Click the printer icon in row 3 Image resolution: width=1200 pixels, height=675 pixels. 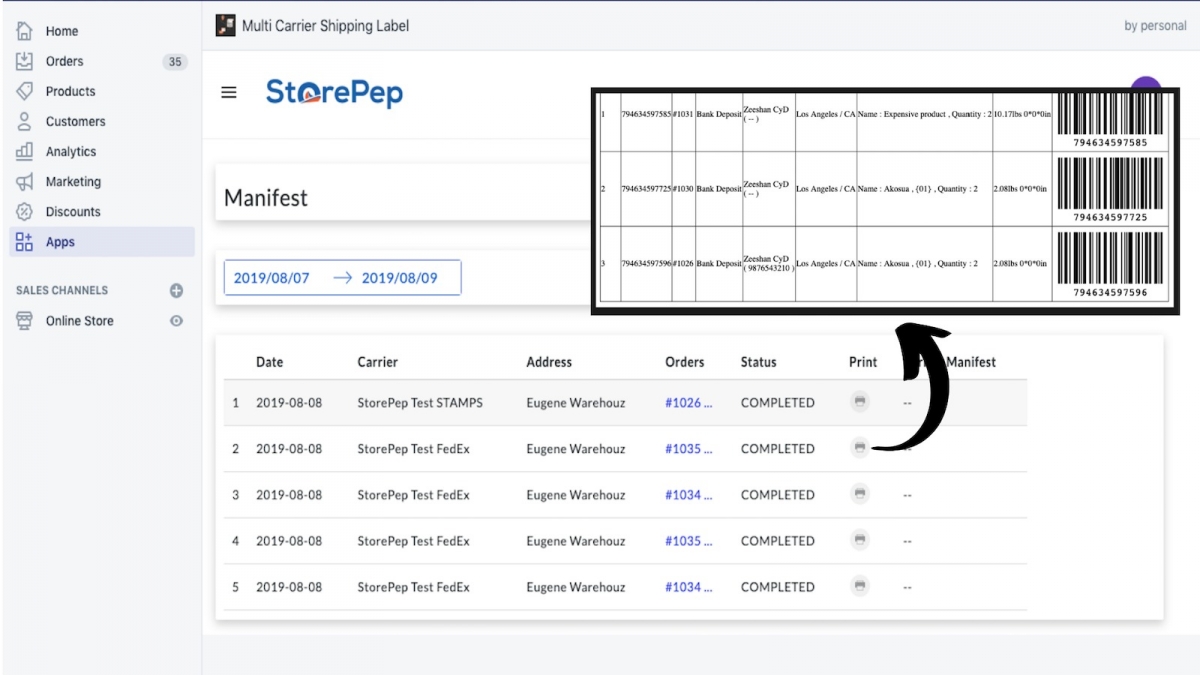pyautogui.click(x=860, y=494)
